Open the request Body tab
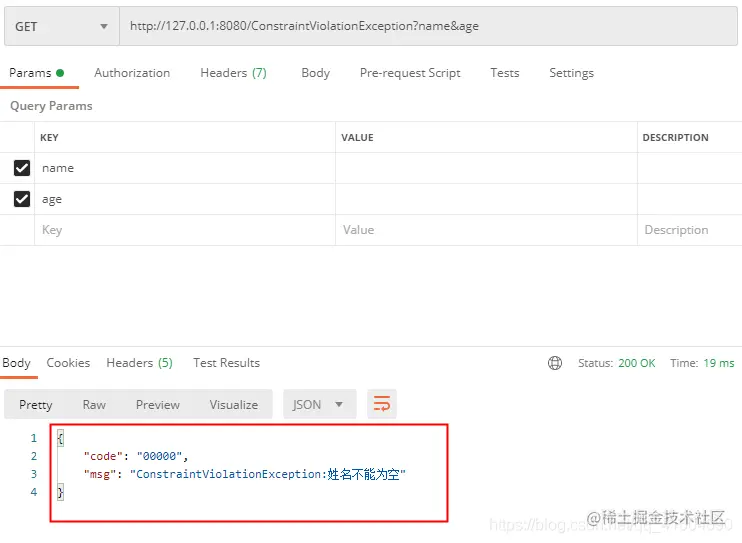The width and height of the screenshot is (742, 543). click(315, 73)
